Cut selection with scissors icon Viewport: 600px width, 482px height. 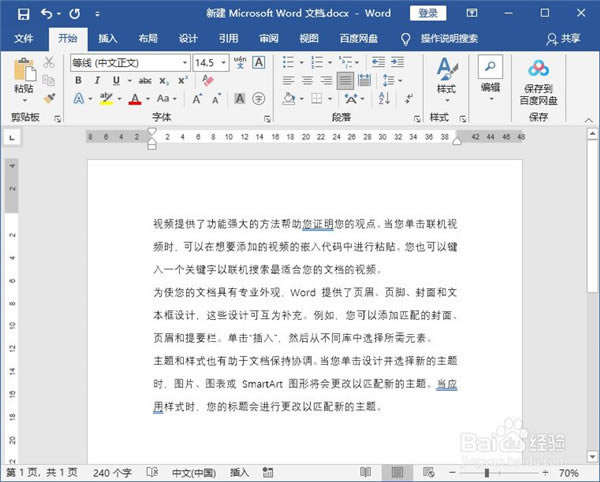pyautogui.click(x=49, y=62)
